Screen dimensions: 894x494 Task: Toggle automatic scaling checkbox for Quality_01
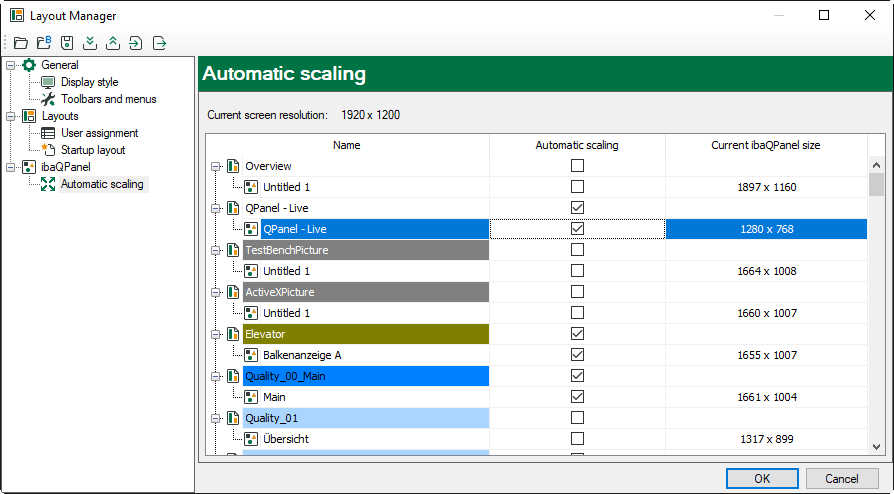pos(577,417)
